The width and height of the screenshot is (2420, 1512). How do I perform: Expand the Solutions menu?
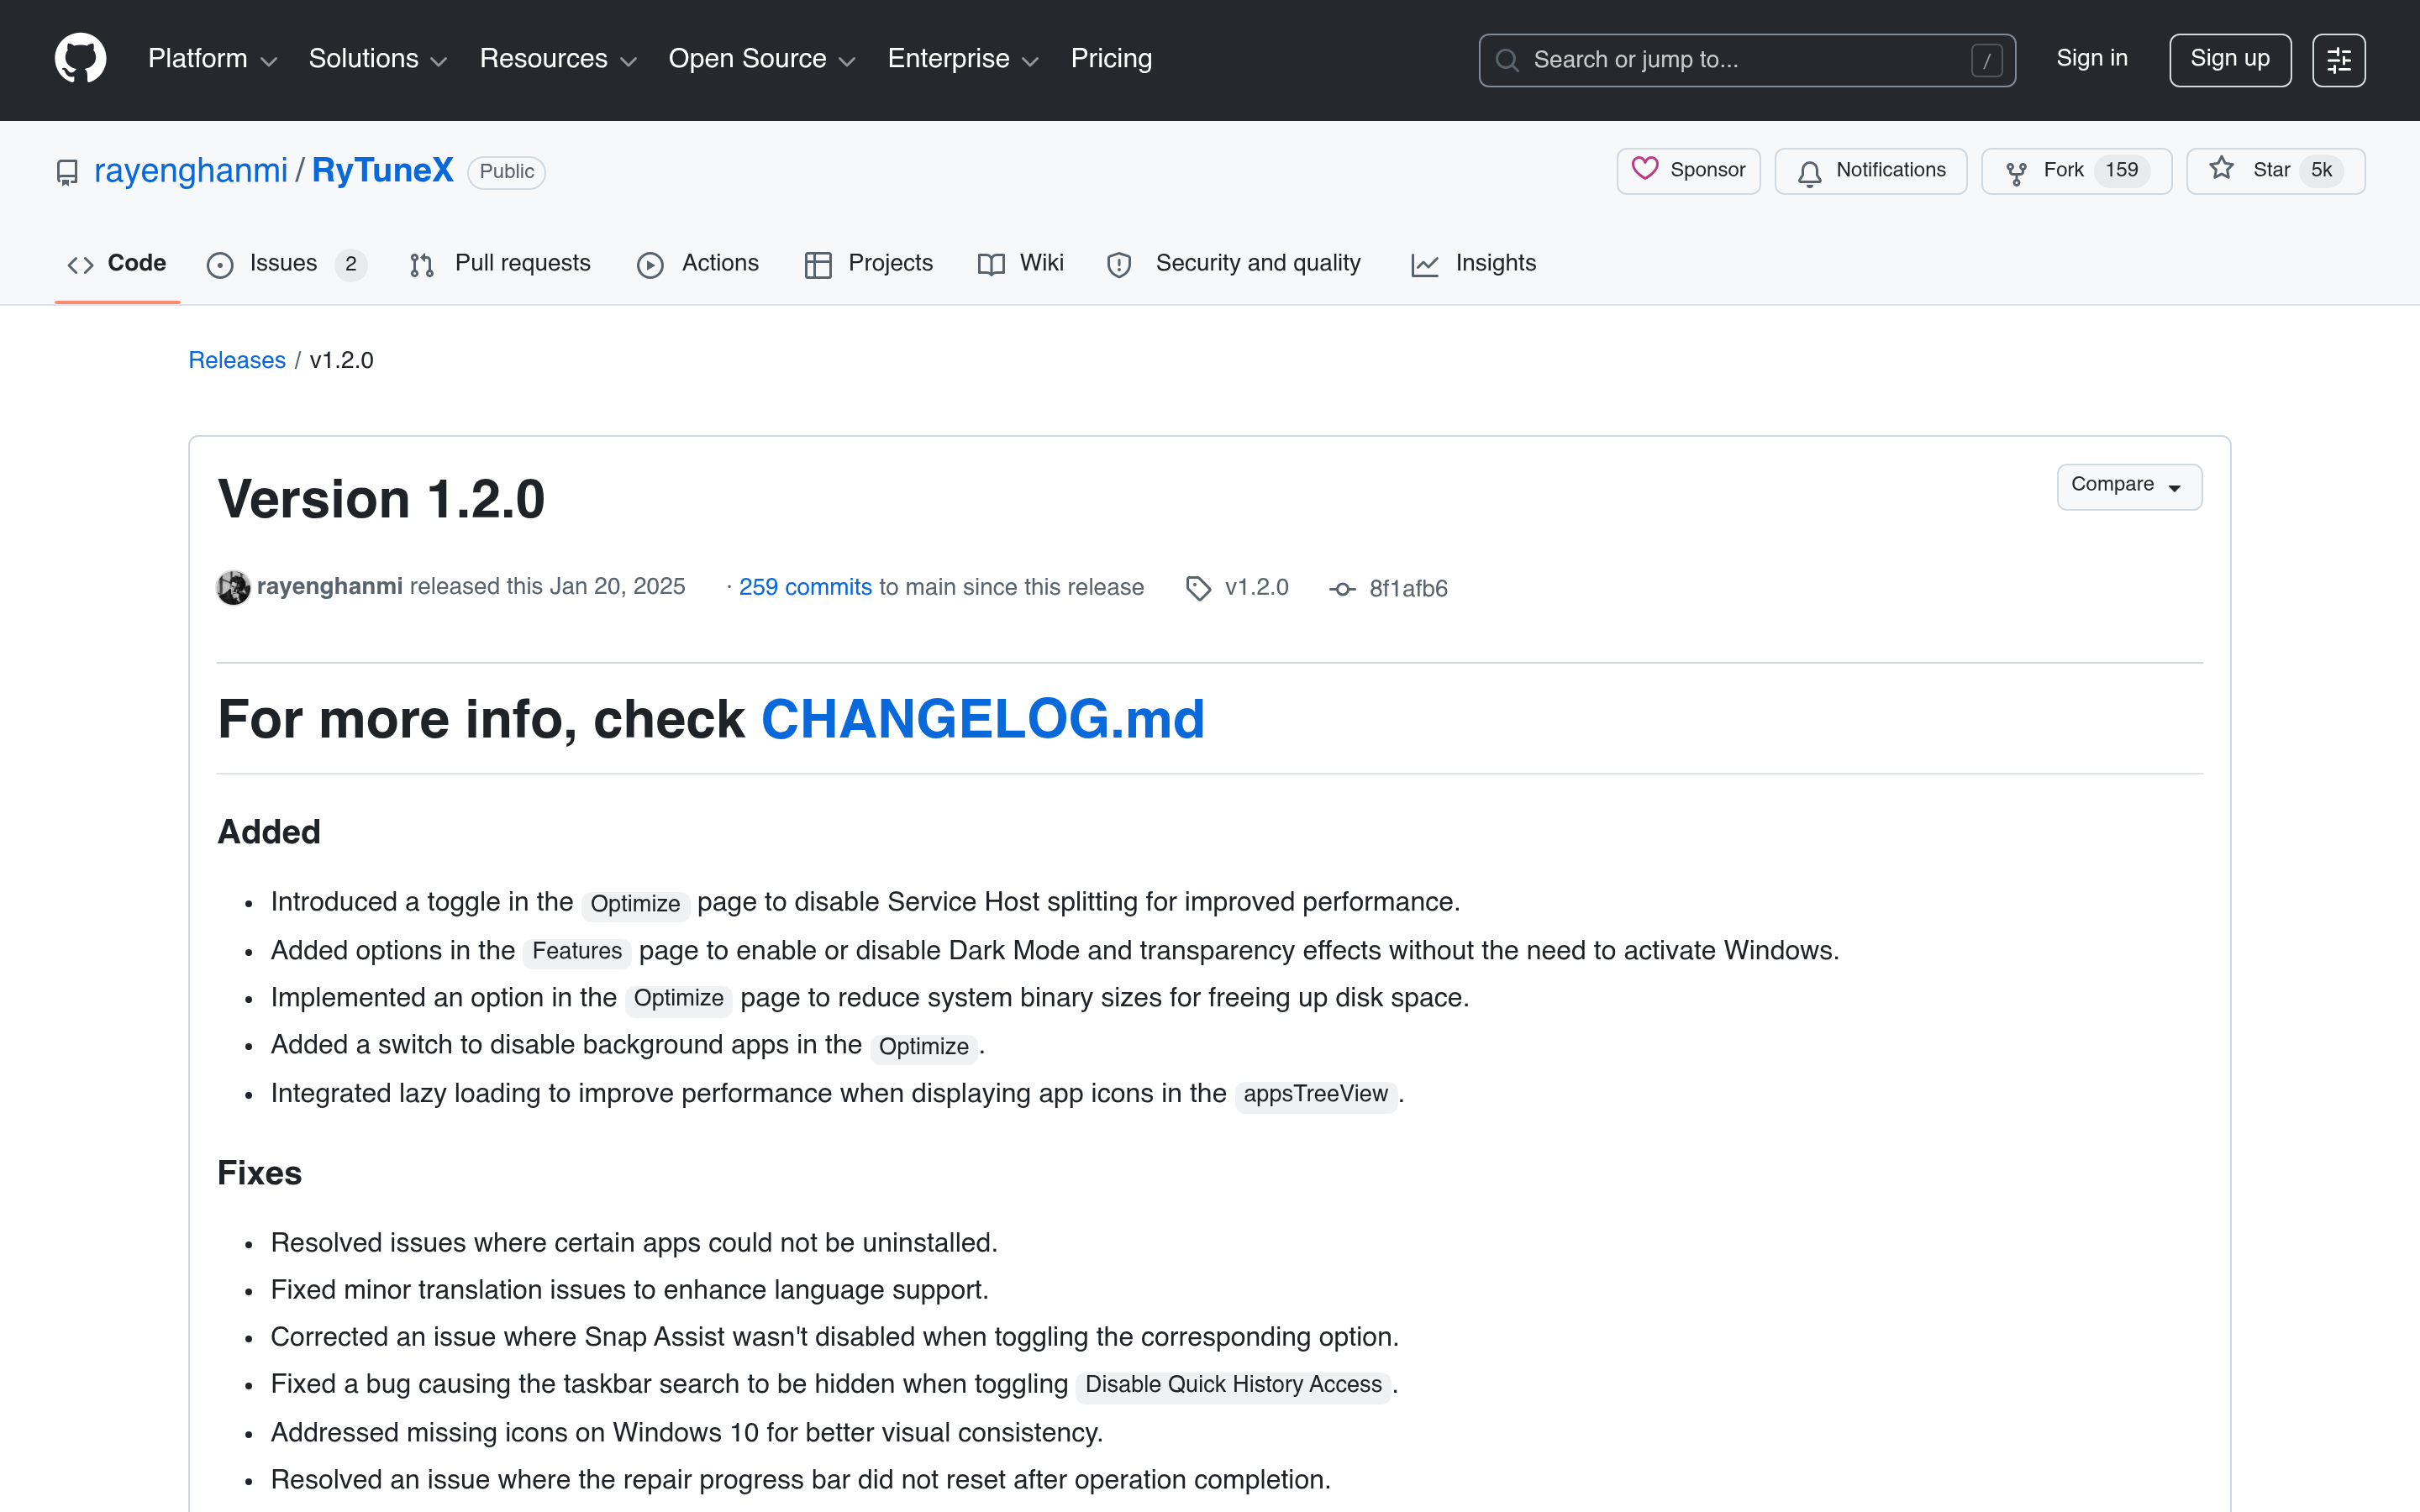378,59
